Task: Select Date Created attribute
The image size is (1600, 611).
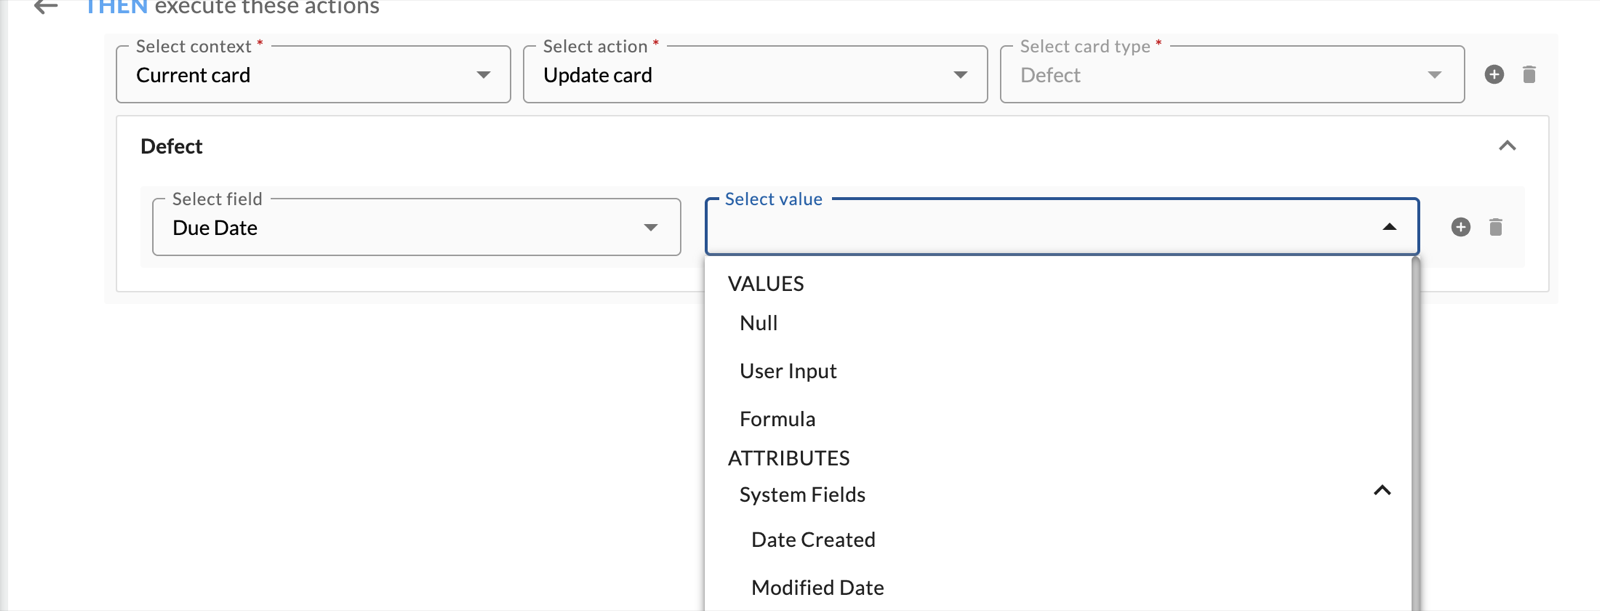Action: click(x=1059, y=540)
